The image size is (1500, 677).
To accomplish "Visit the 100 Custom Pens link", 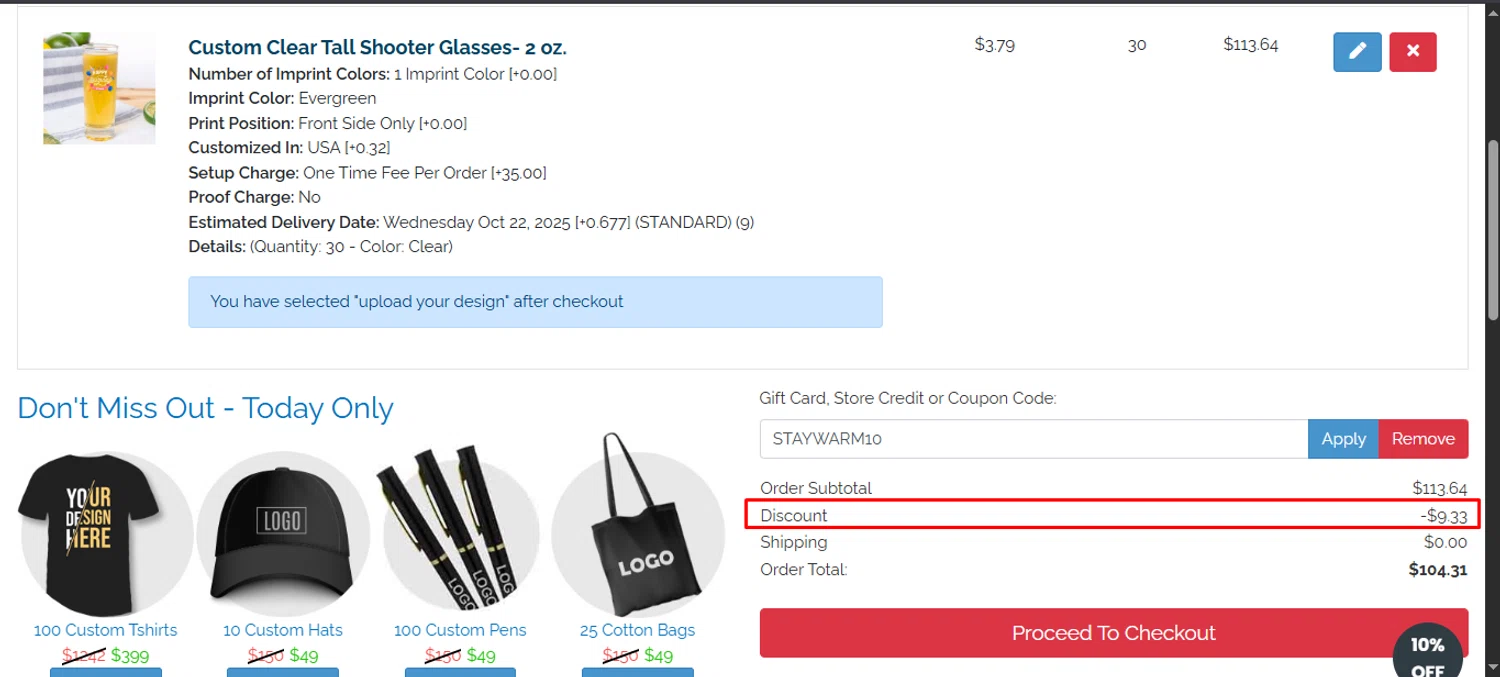I will point(460,630).
